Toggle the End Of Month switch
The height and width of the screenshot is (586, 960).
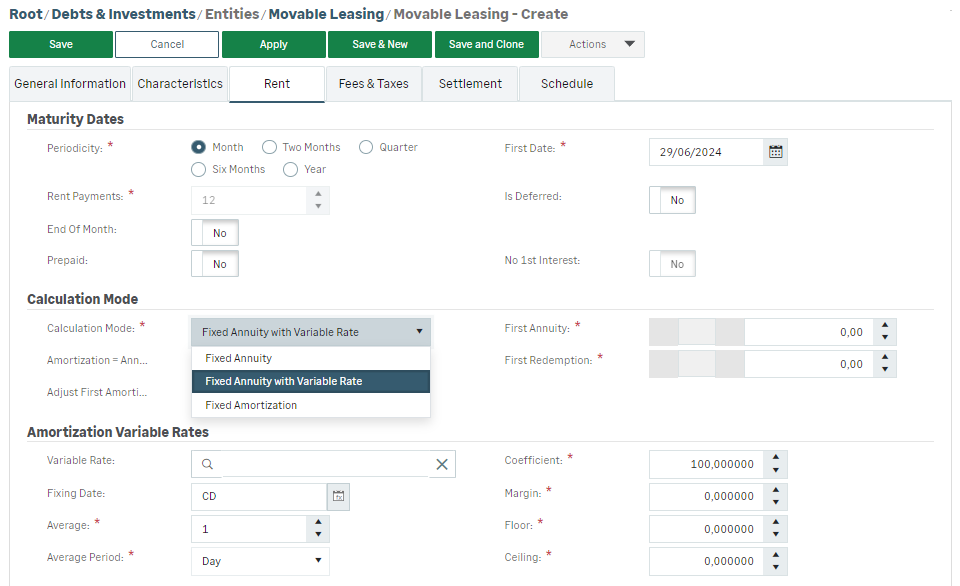pyautogui.click(x=214, y=233)
